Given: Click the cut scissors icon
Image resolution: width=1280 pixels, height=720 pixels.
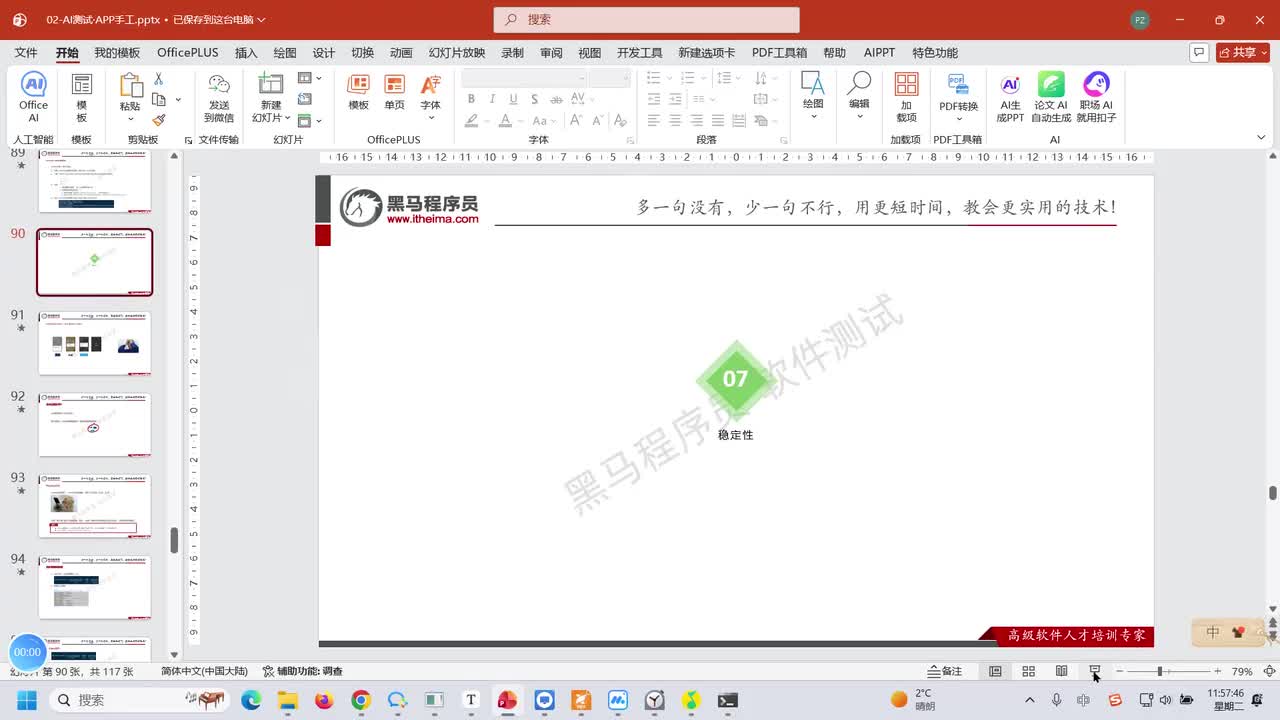Looking at the screenshot, I should (158, 79).
